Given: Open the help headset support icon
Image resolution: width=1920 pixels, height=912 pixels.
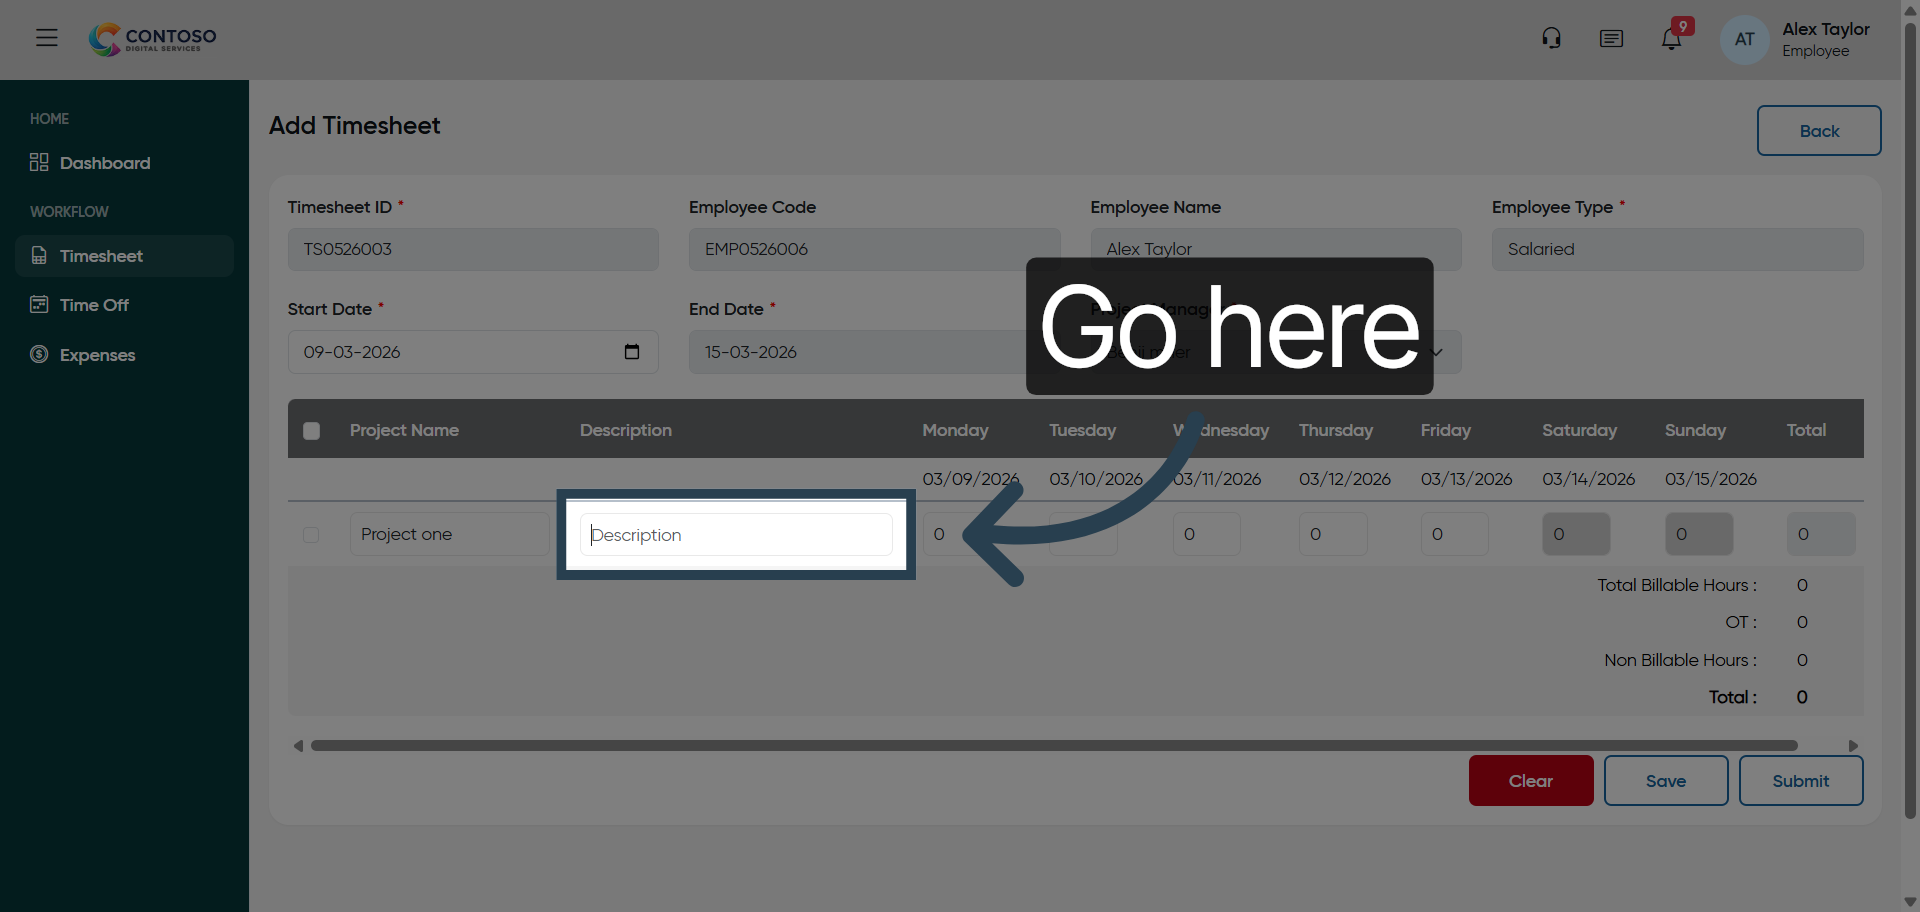Looking at the screenshot, I should pos(1551,37).
